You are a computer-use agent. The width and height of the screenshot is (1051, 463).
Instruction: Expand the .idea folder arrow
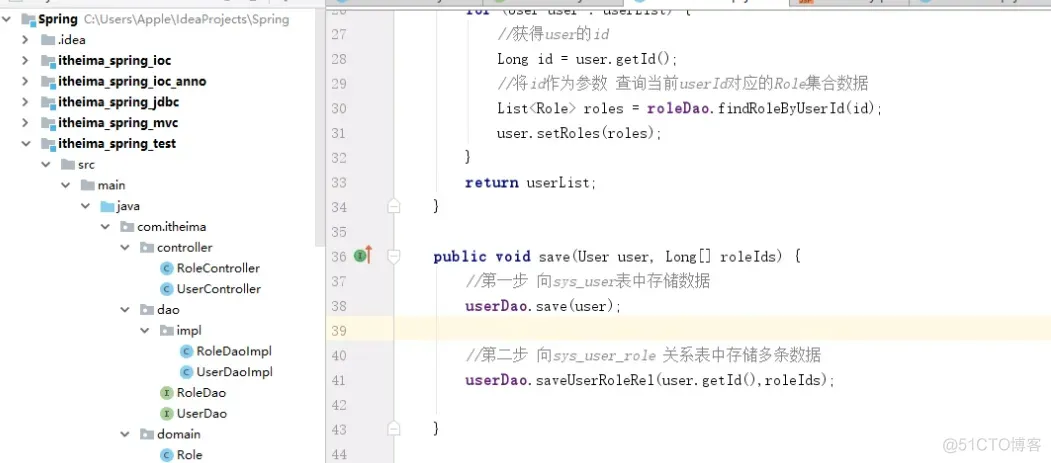pyautogui.click(x=25, y=40)
